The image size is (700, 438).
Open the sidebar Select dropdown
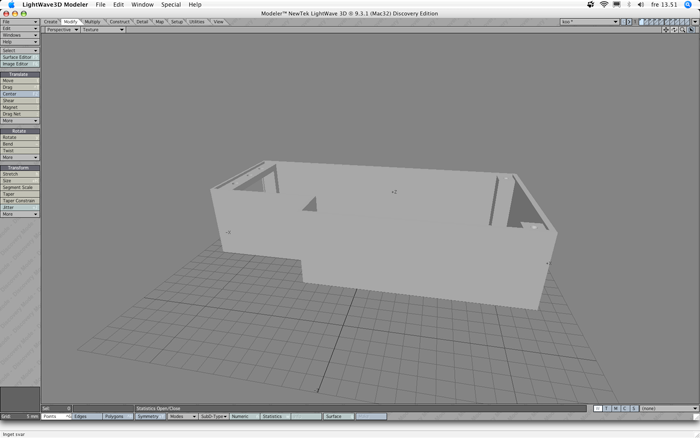click(x=20, y=50)
